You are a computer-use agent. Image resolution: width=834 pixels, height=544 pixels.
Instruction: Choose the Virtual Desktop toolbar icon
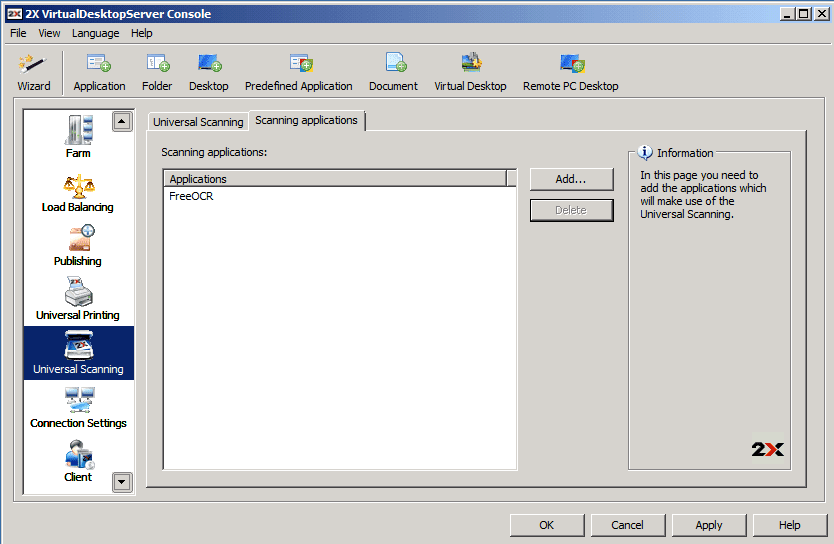click(x=470, y=73)
